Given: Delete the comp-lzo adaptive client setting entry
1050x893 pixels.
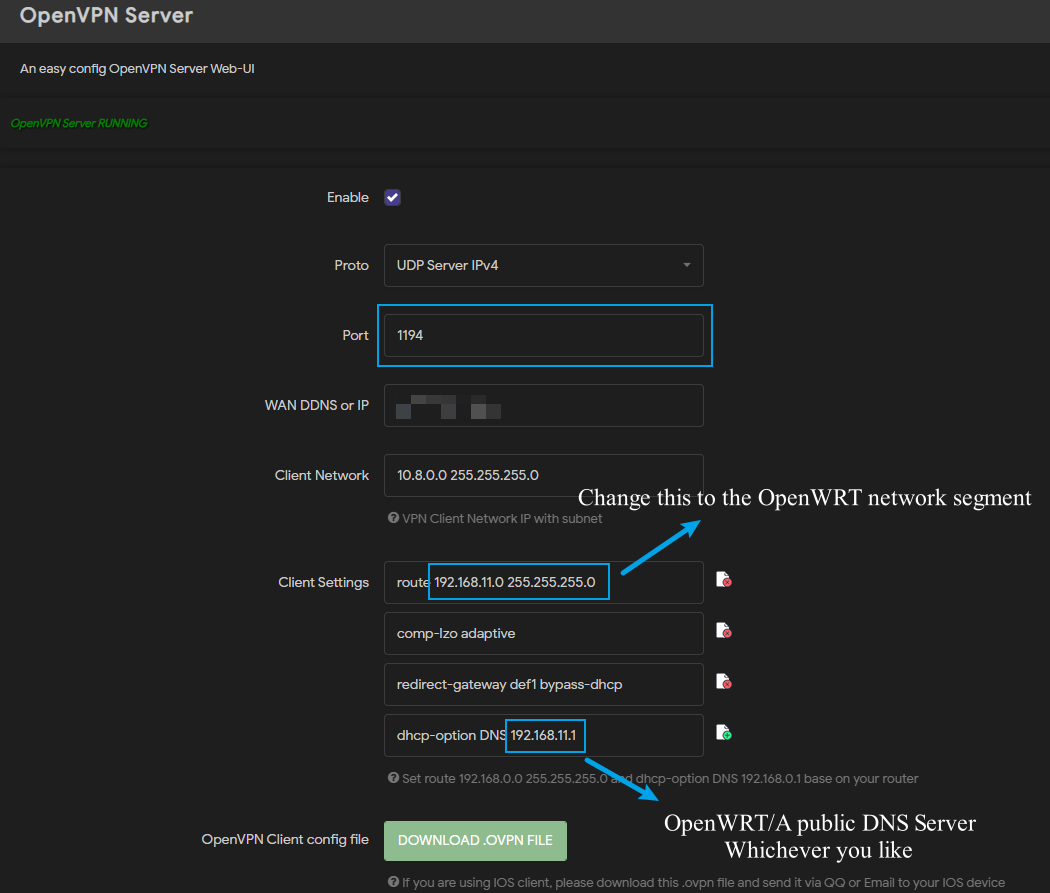Looking at the screenshot, I should coord(723,630).
